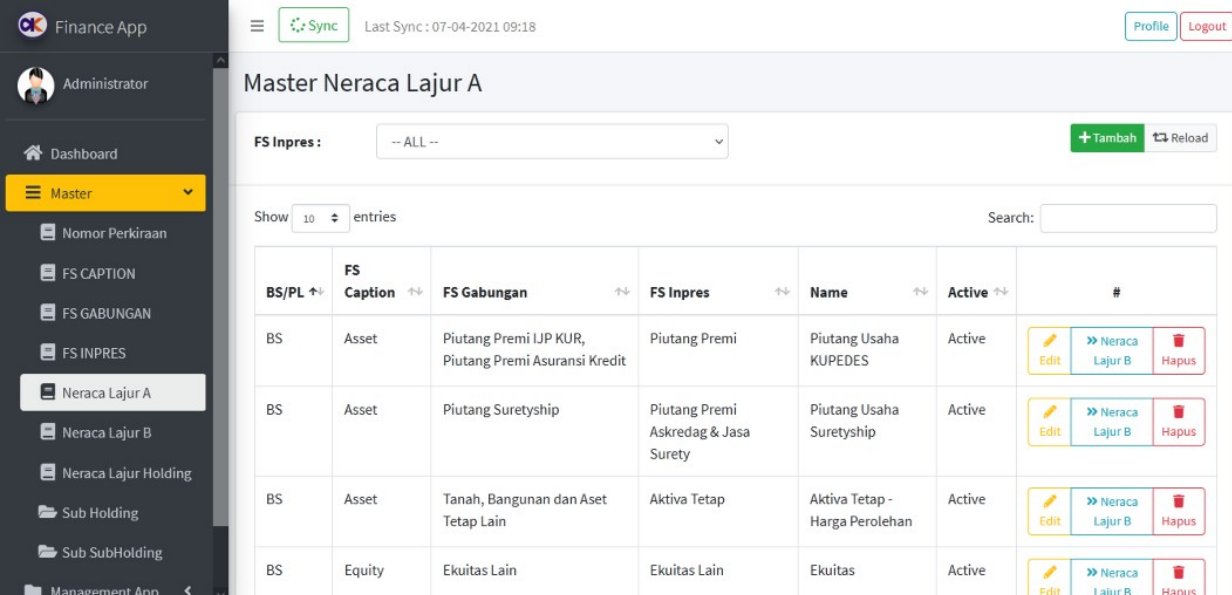This screenshot has height=595, width=1232.
Task: Change the show entries count selector
Action: coord(321,218)
